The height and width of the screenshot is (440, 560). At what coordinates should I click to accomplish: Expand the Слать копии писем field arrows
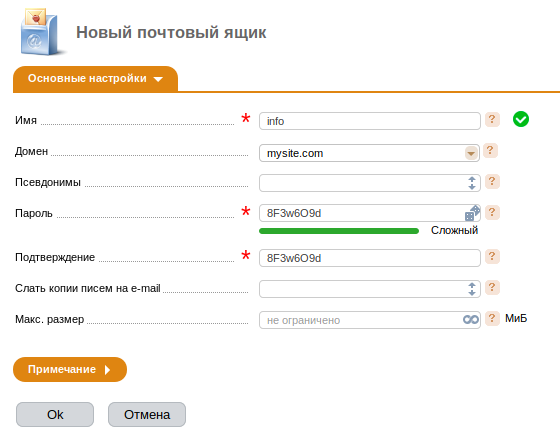pyautogui.click(x=472, y=289)
